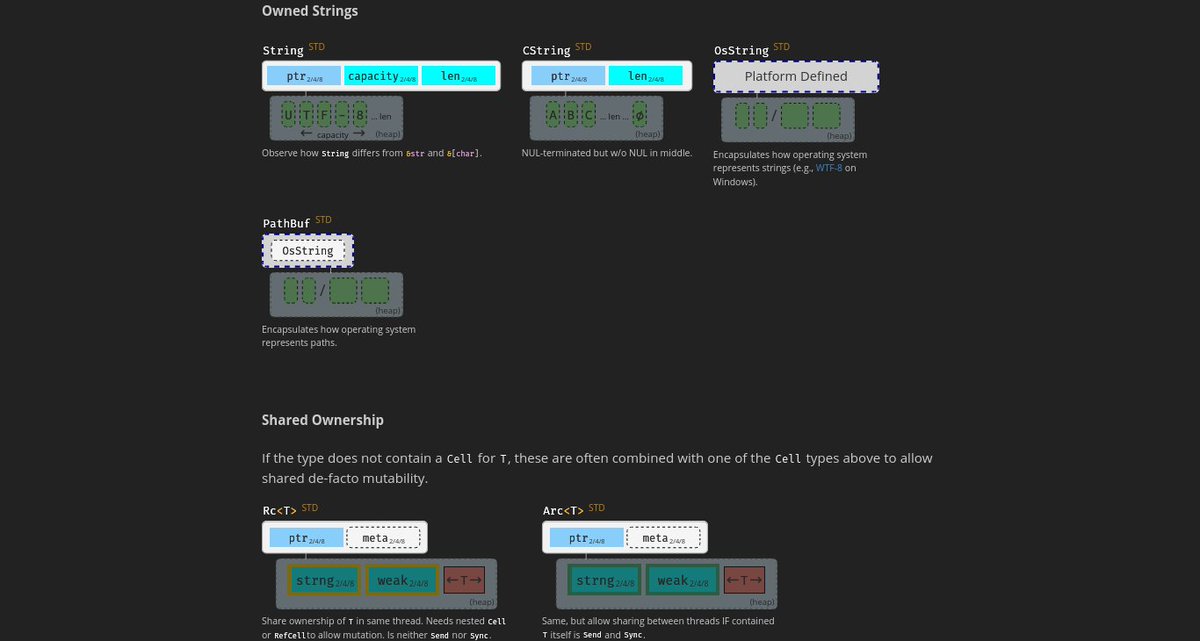Click the Owned Strings heading

(309, 11)
